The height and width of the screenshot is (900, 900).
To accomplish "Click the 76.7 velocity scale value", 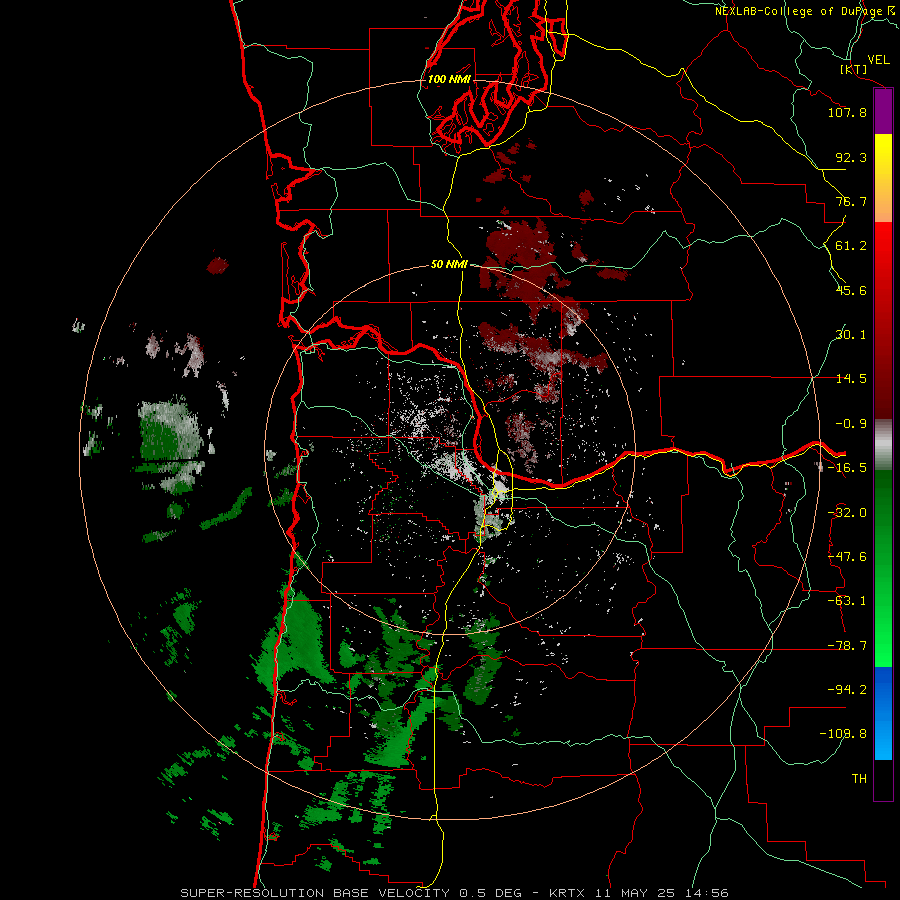I will 851,201.
